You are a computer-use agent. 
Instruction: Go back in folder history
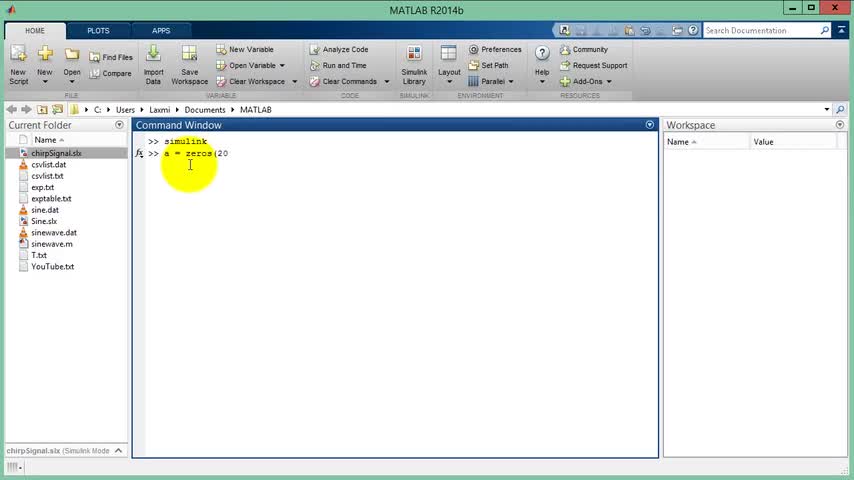click(x=11, y=110)
